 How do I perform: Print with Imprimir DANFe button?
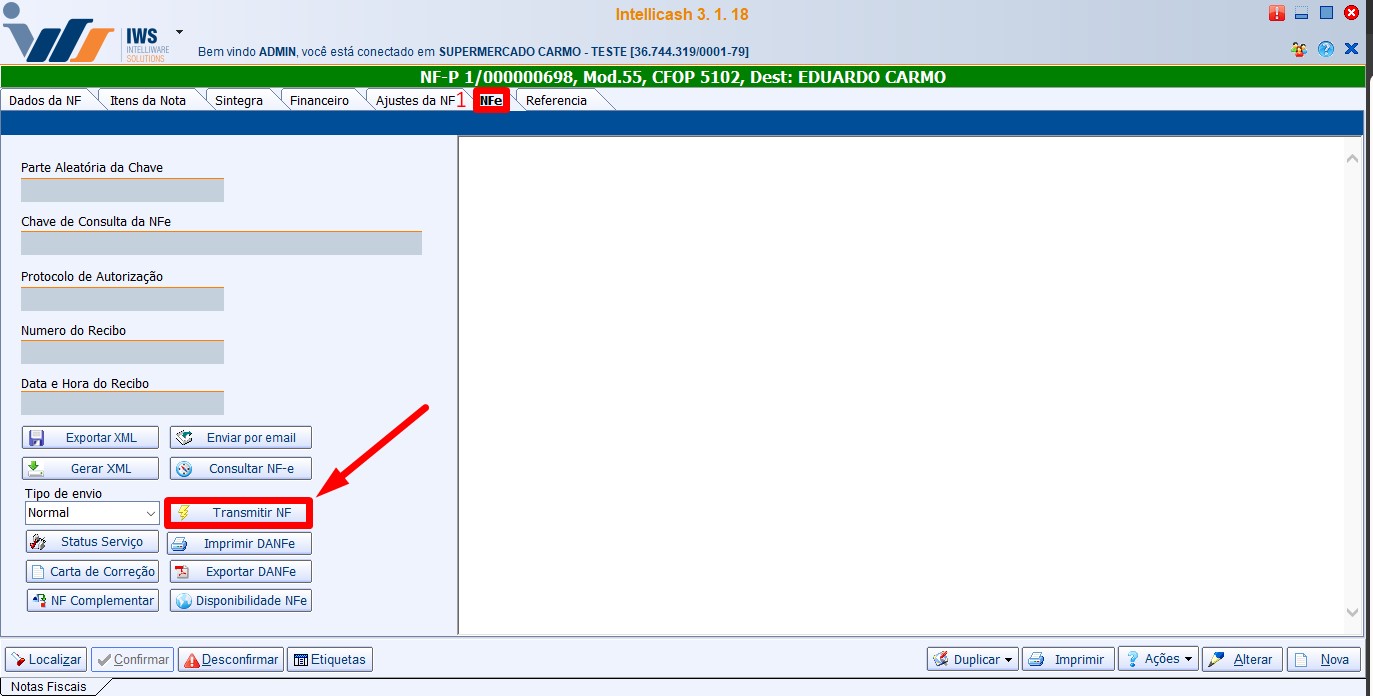click(240, 544)
